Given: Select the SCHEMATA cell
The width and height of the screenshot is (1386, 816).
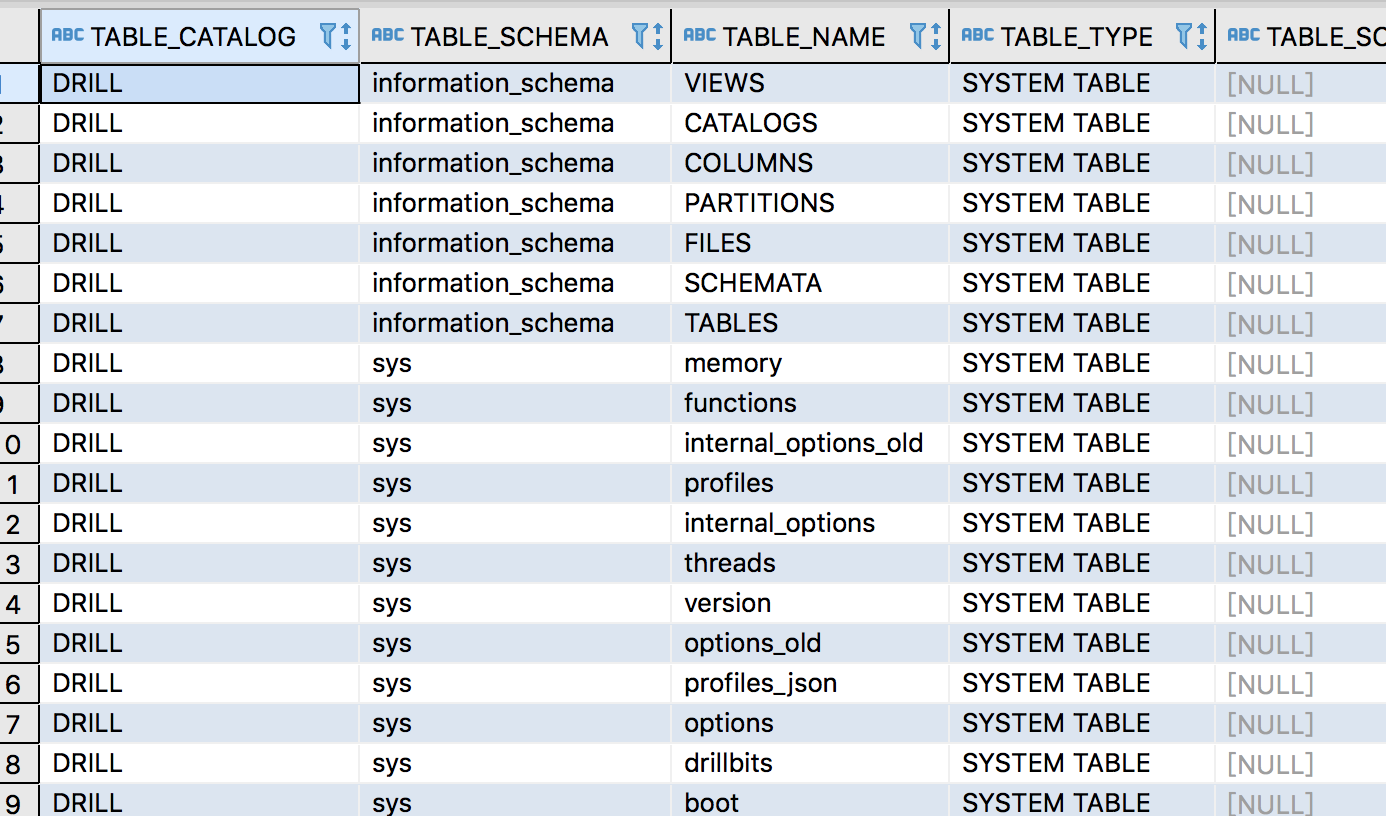Looking at the screenshot, I should coord(811,283).
